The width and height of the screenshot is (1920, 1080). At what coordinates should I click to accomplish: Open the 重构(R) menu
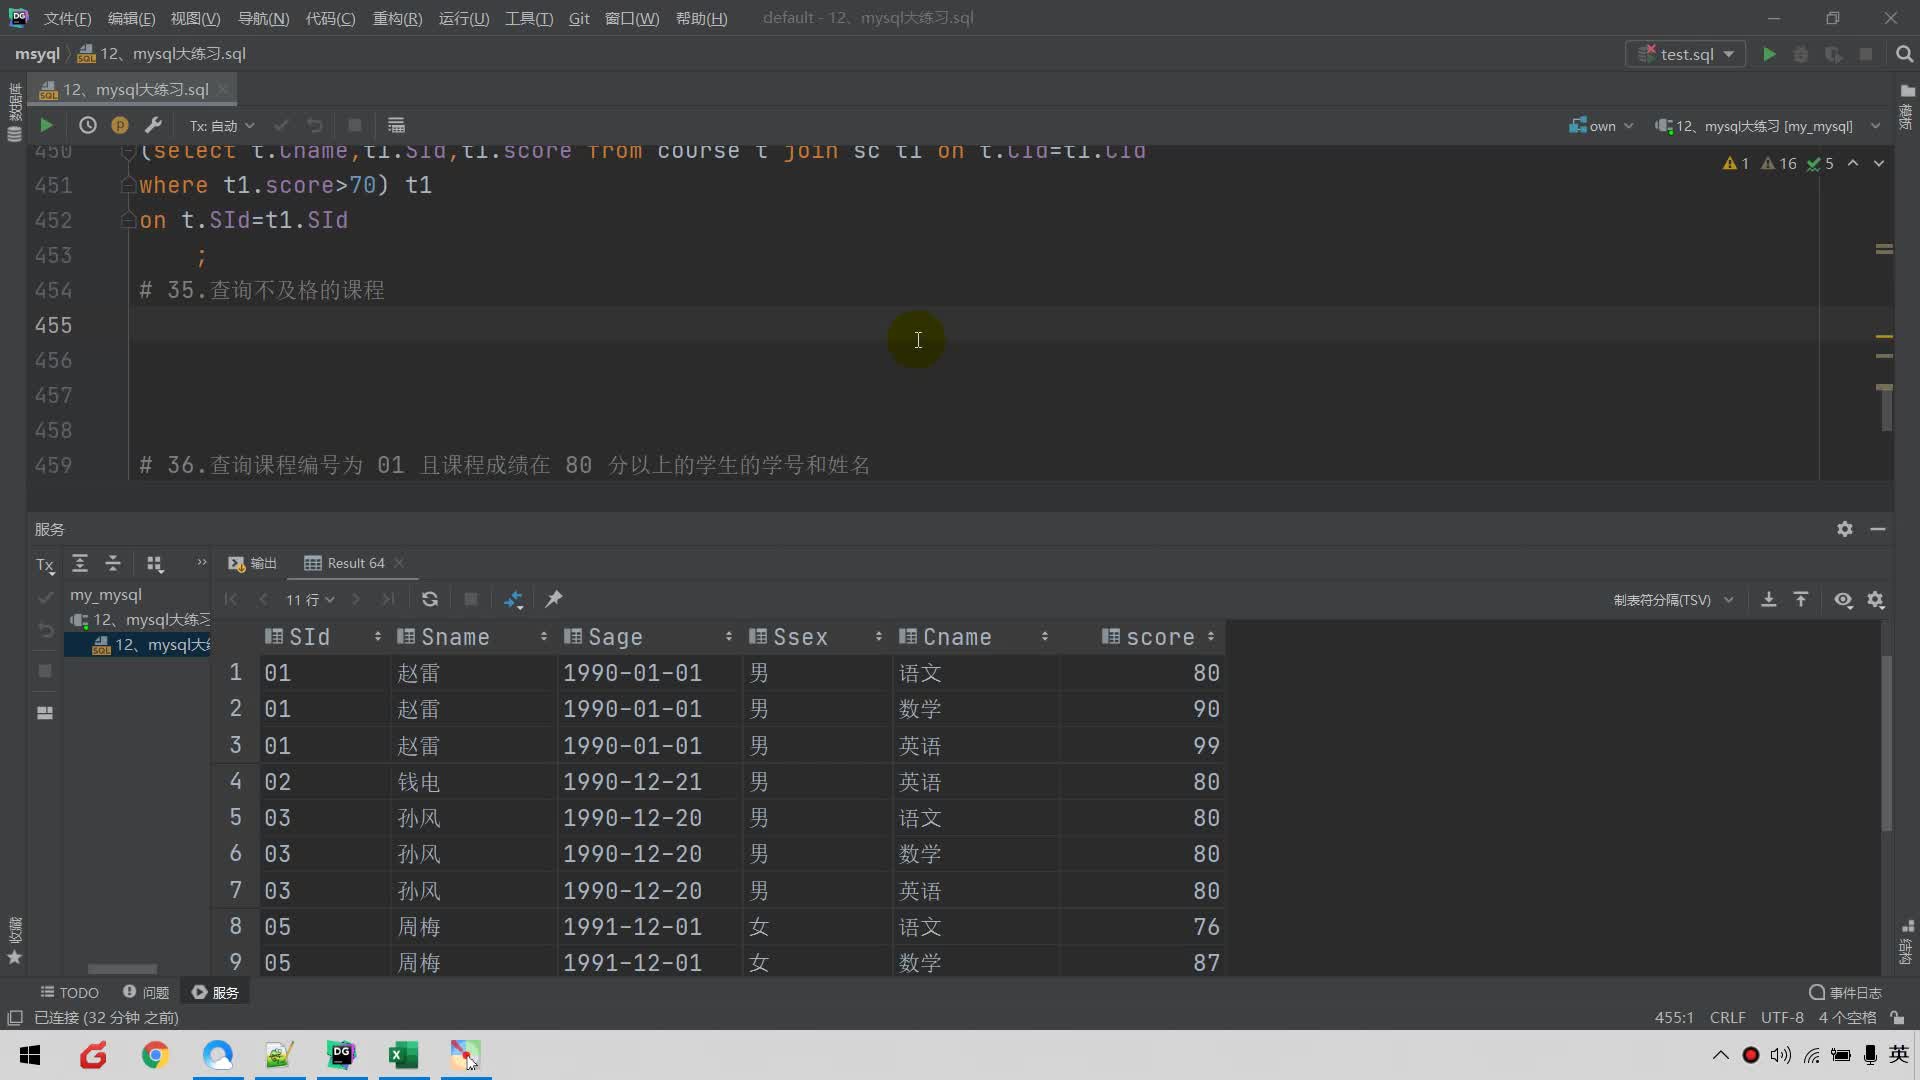[x=397, y=18]
